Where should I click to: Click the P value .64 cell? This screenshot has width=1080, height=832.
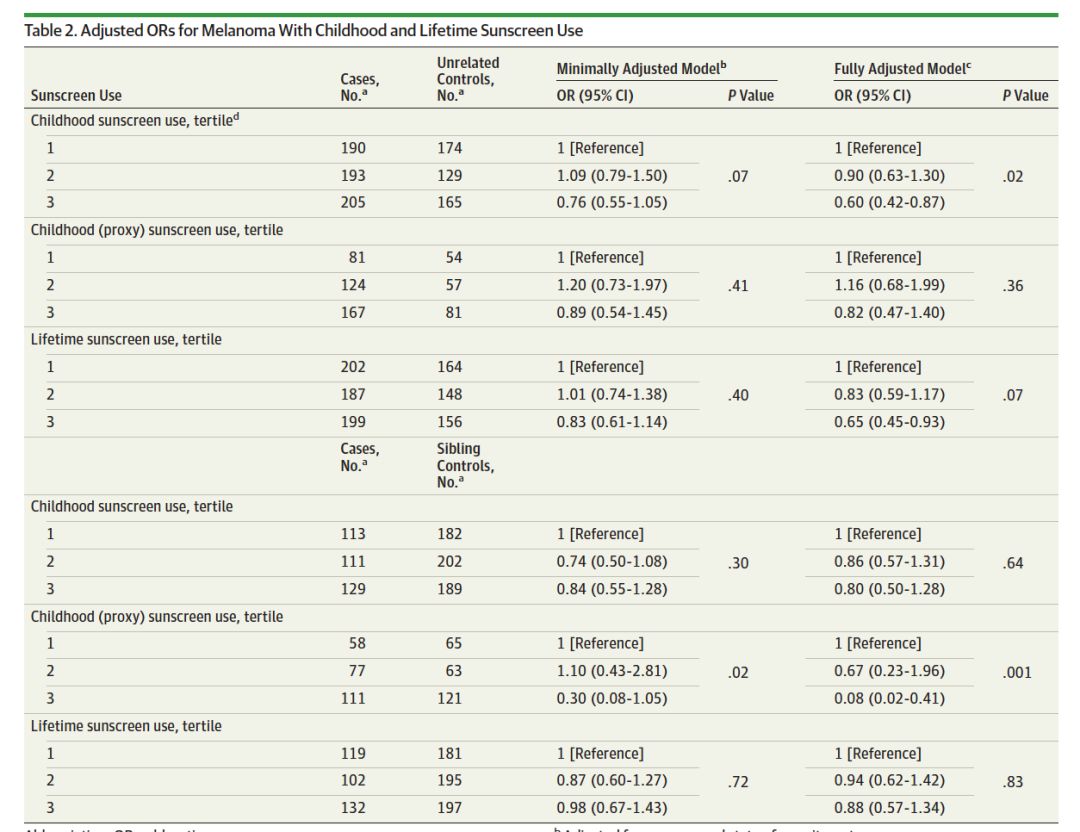1012,562
